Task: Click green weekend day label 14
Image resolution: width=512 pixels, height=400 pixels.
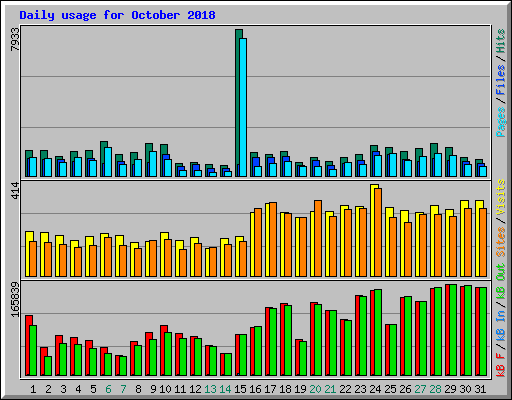Action: click(225, 389)
